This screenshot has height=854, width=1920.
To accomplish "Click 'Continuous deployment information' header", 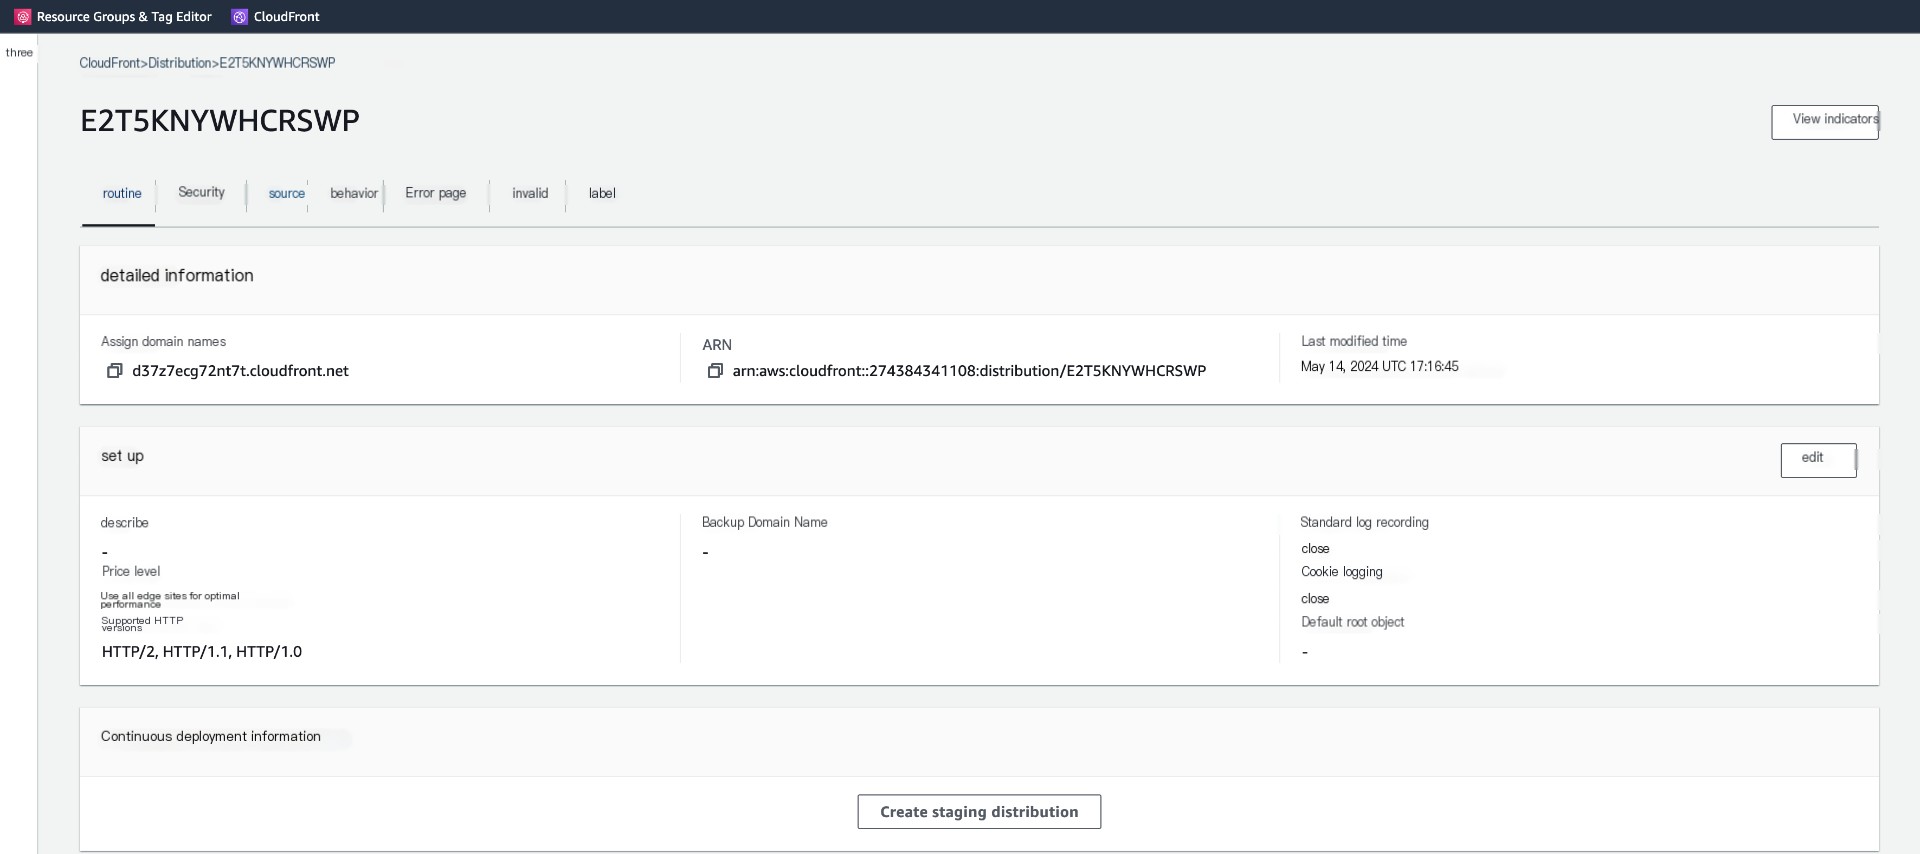I will [x=211, y=737].
